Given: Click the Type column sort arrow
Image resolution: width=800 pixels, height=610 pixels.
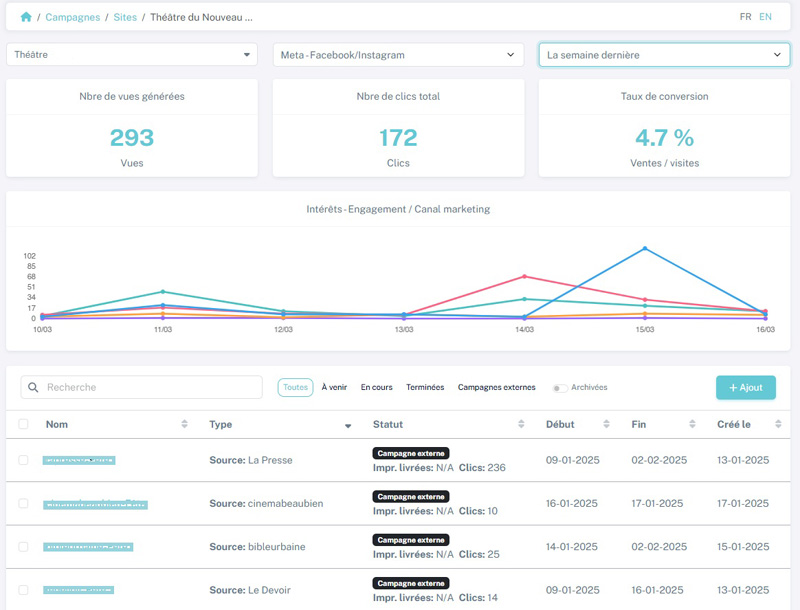Looking at the screenshot, I should [x=348, y=426].
